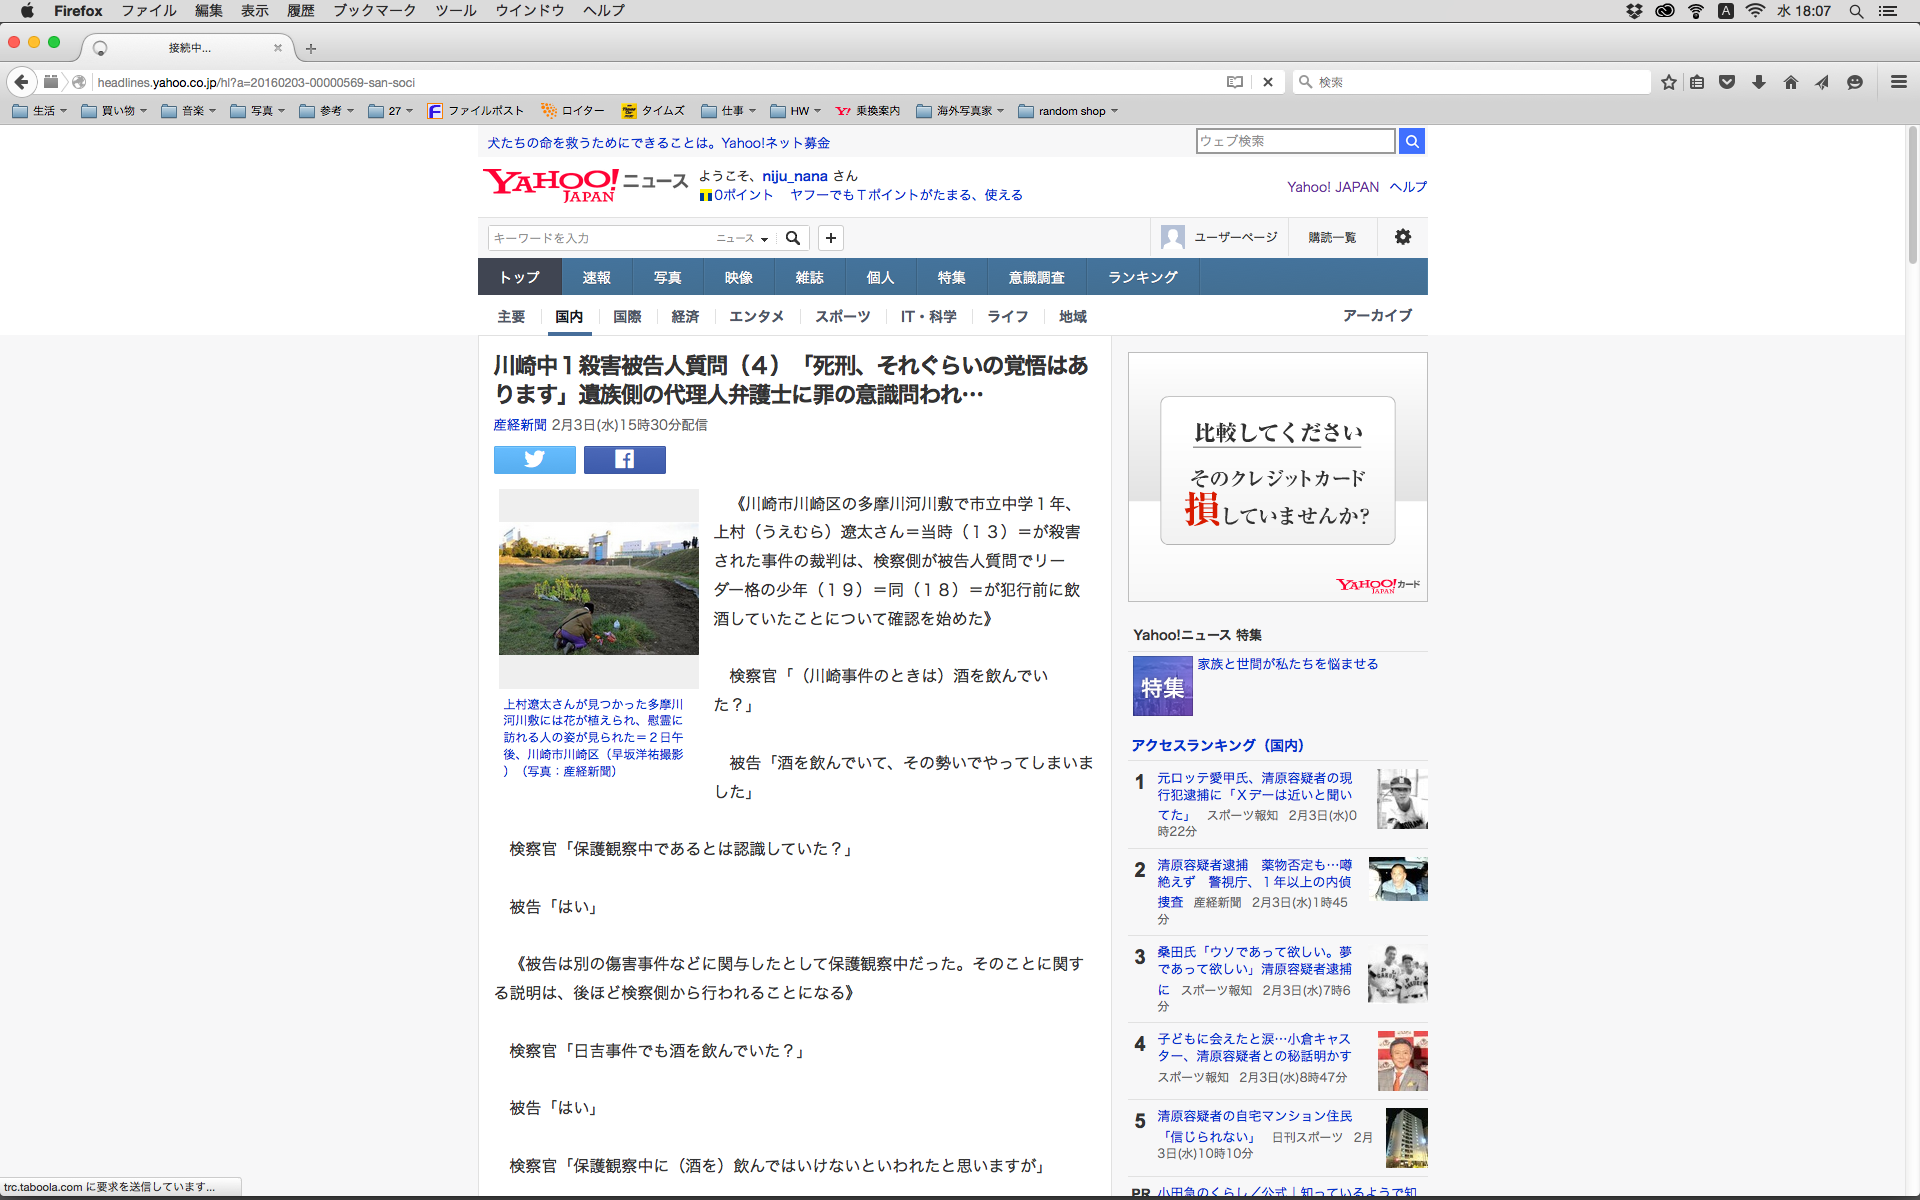The image size is (1920, 1200).
Task: Click the riverbank article photo thumbnail
Action: click(598, 588)
